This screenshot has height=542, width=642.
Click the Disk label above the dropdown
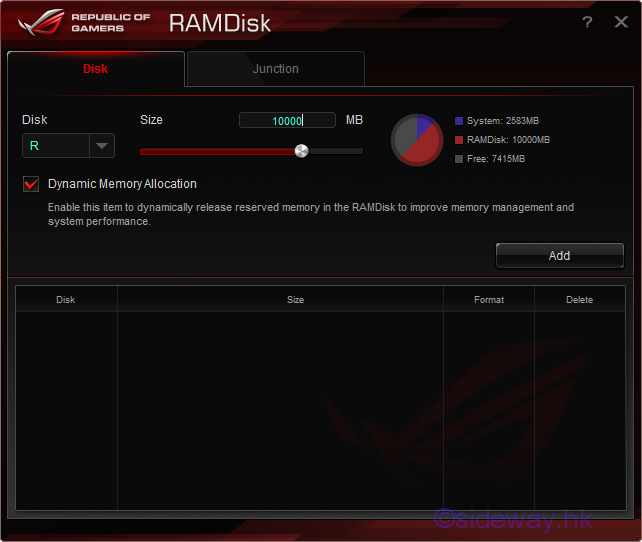34,120
